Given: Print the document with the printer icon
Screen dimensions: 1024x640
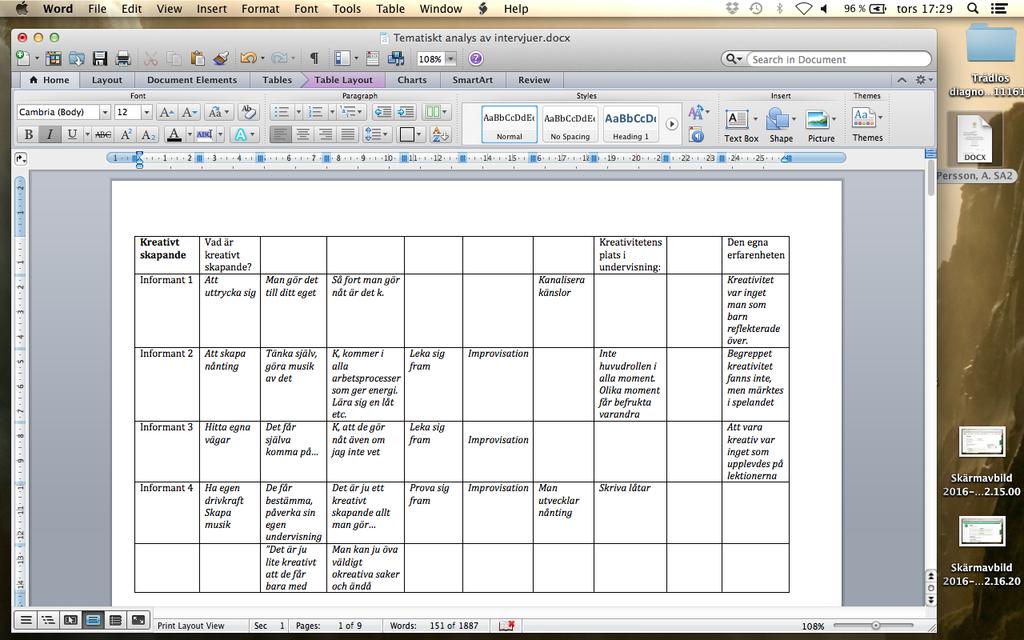Looking at the screenshot, I should [123, 59].
